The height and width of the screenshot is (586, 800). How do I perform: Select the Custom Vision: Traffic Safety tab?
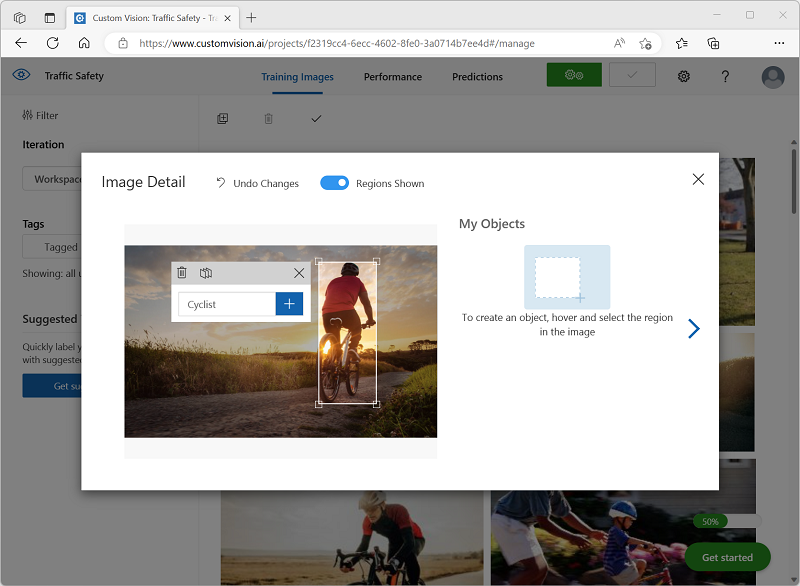(x=152, y=18)
